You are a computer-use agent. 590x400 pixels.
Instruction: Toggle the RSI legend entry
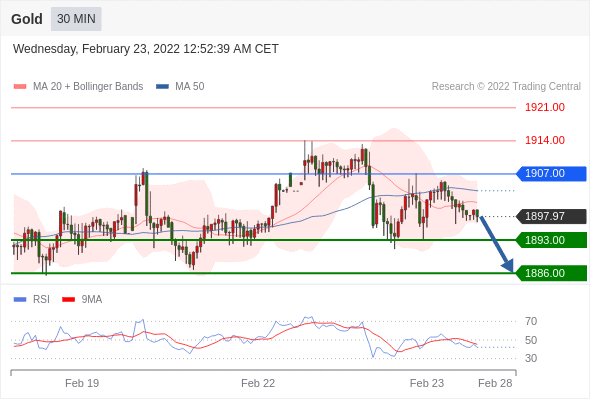pyautogui.click(x=32, y=300)
